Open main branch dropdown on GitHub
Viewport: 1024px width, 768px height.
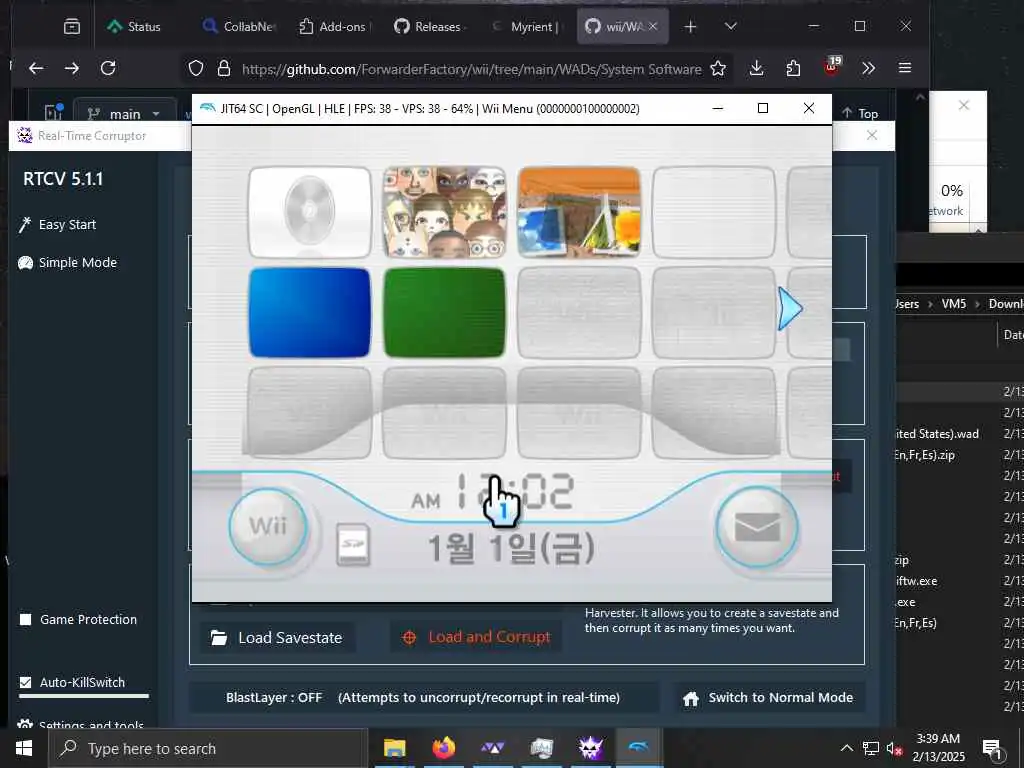coord(124,114)
